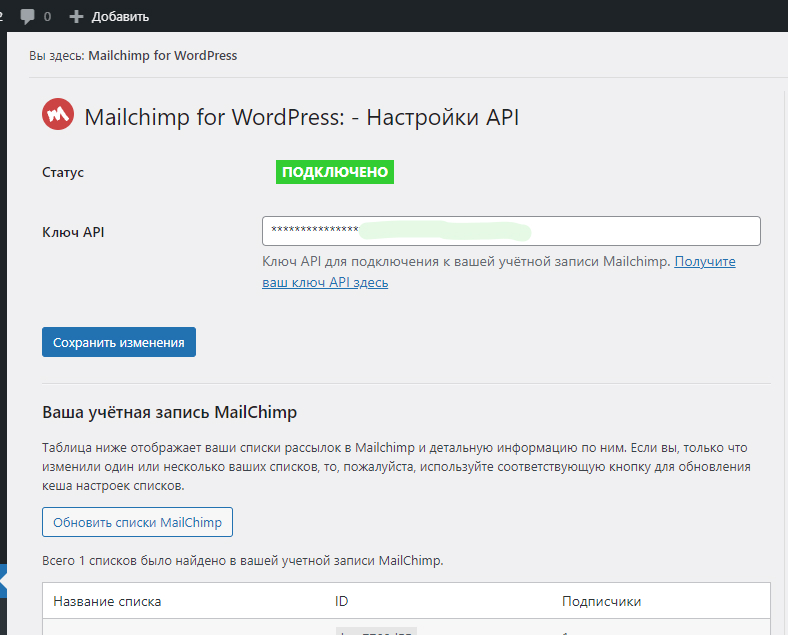The image size is (788, 635).
Task: Click the Ваша учётная запись MailChimp heading
Action: point(169,412)
